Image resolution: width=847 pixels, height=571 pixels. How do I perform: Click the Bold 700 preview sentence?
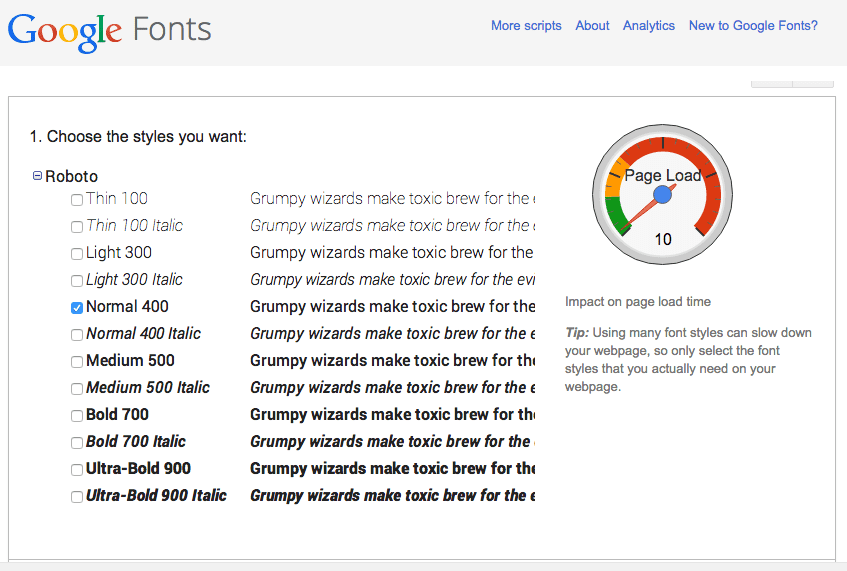(x=393, y=415)
